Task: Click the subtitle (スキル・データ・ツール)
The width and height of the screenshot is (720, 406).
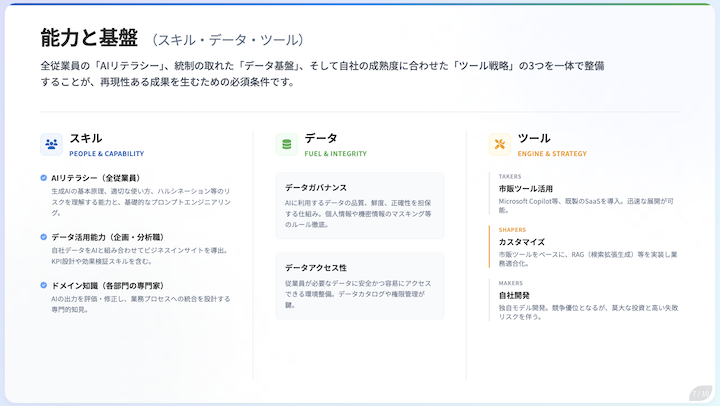Action: coord(228,40)
